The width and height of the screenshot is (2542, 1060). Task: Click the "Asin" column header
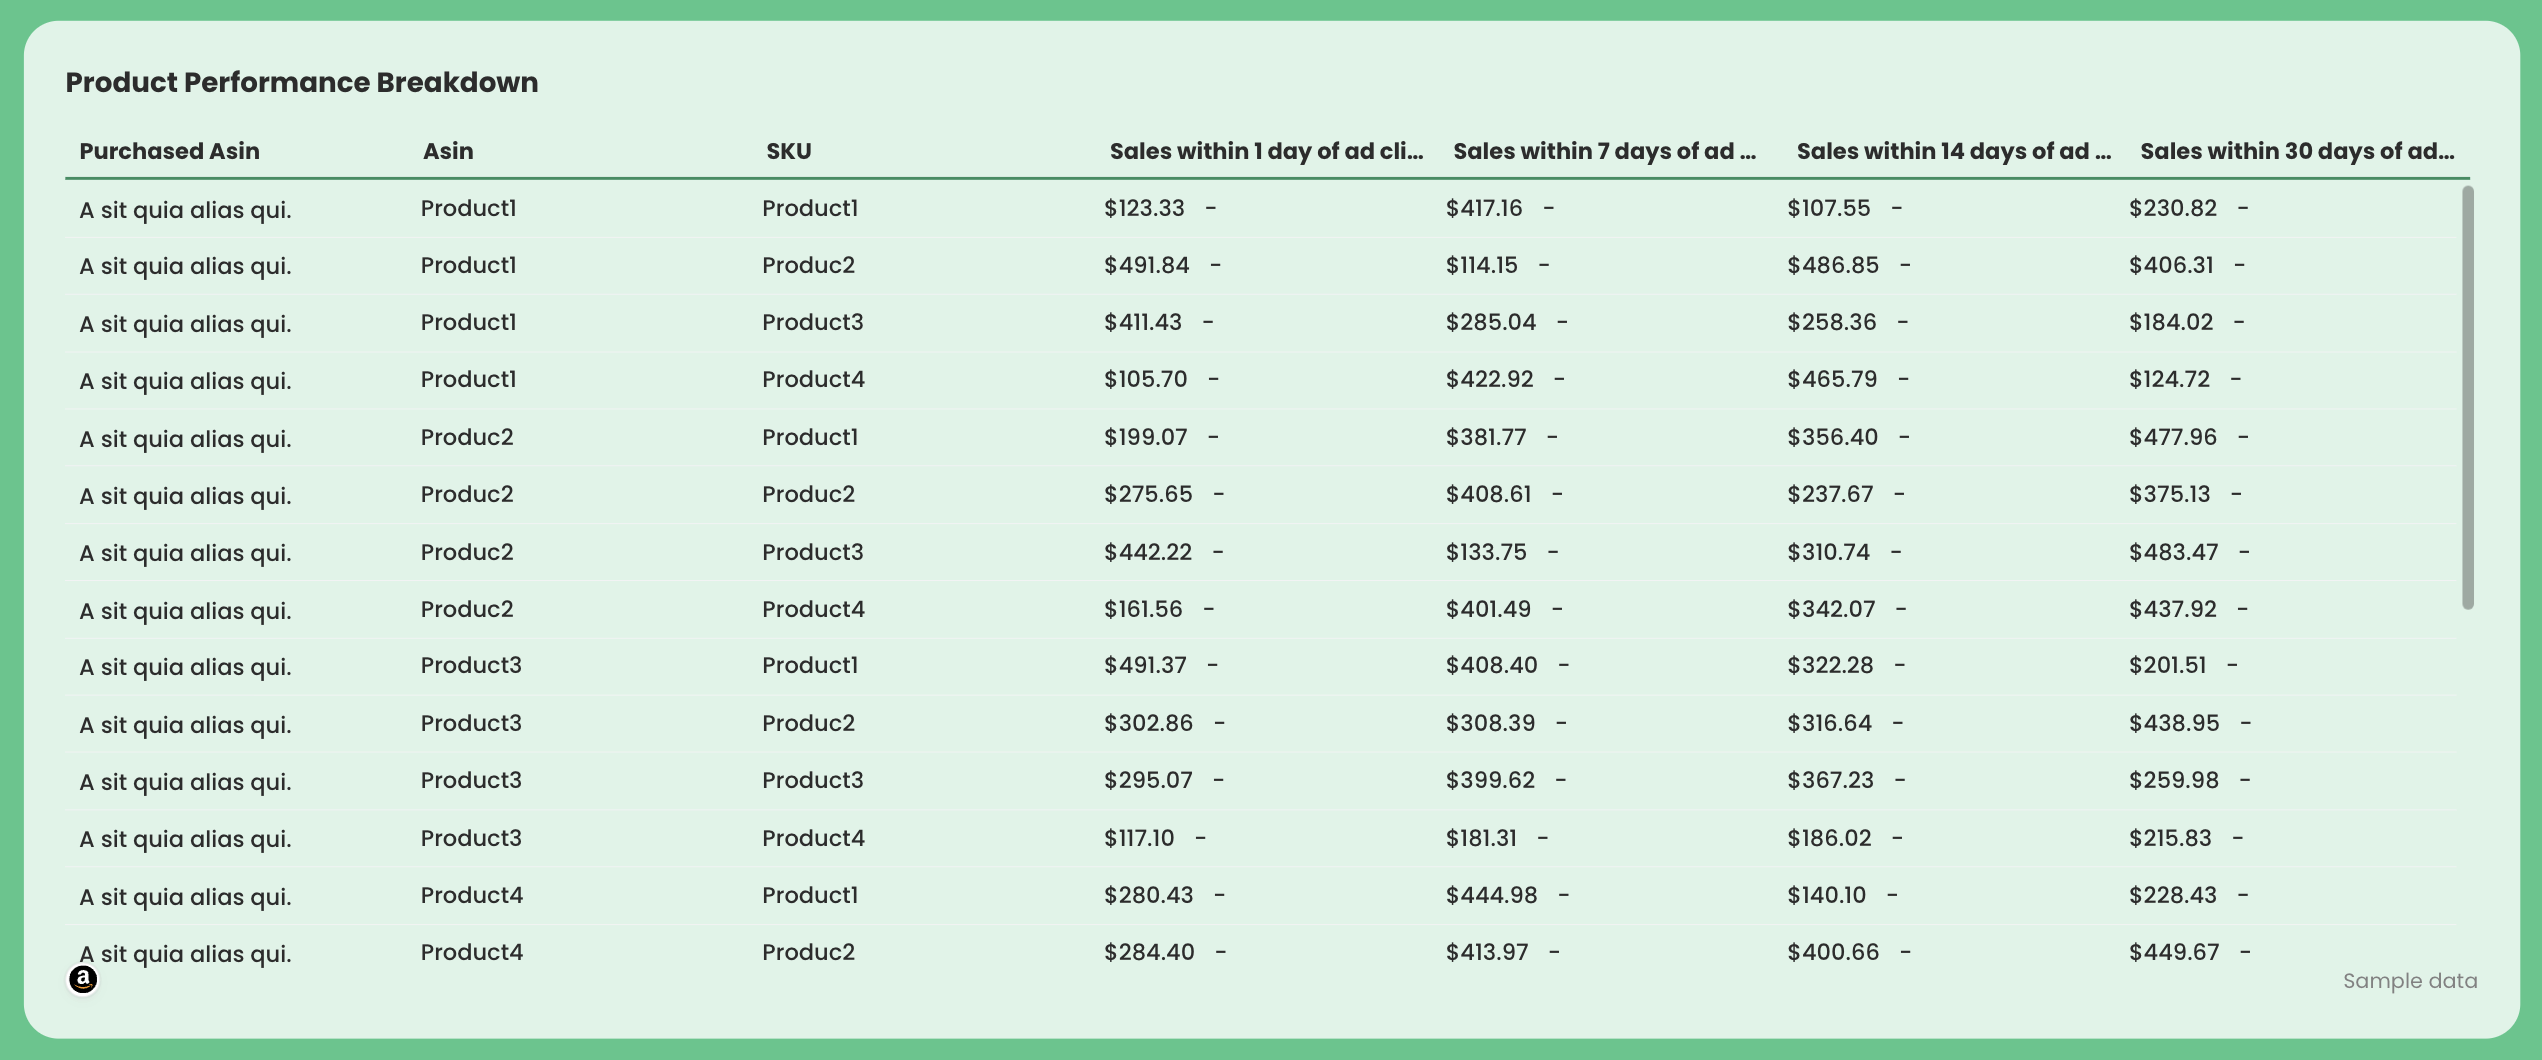(x=448, y=151)
